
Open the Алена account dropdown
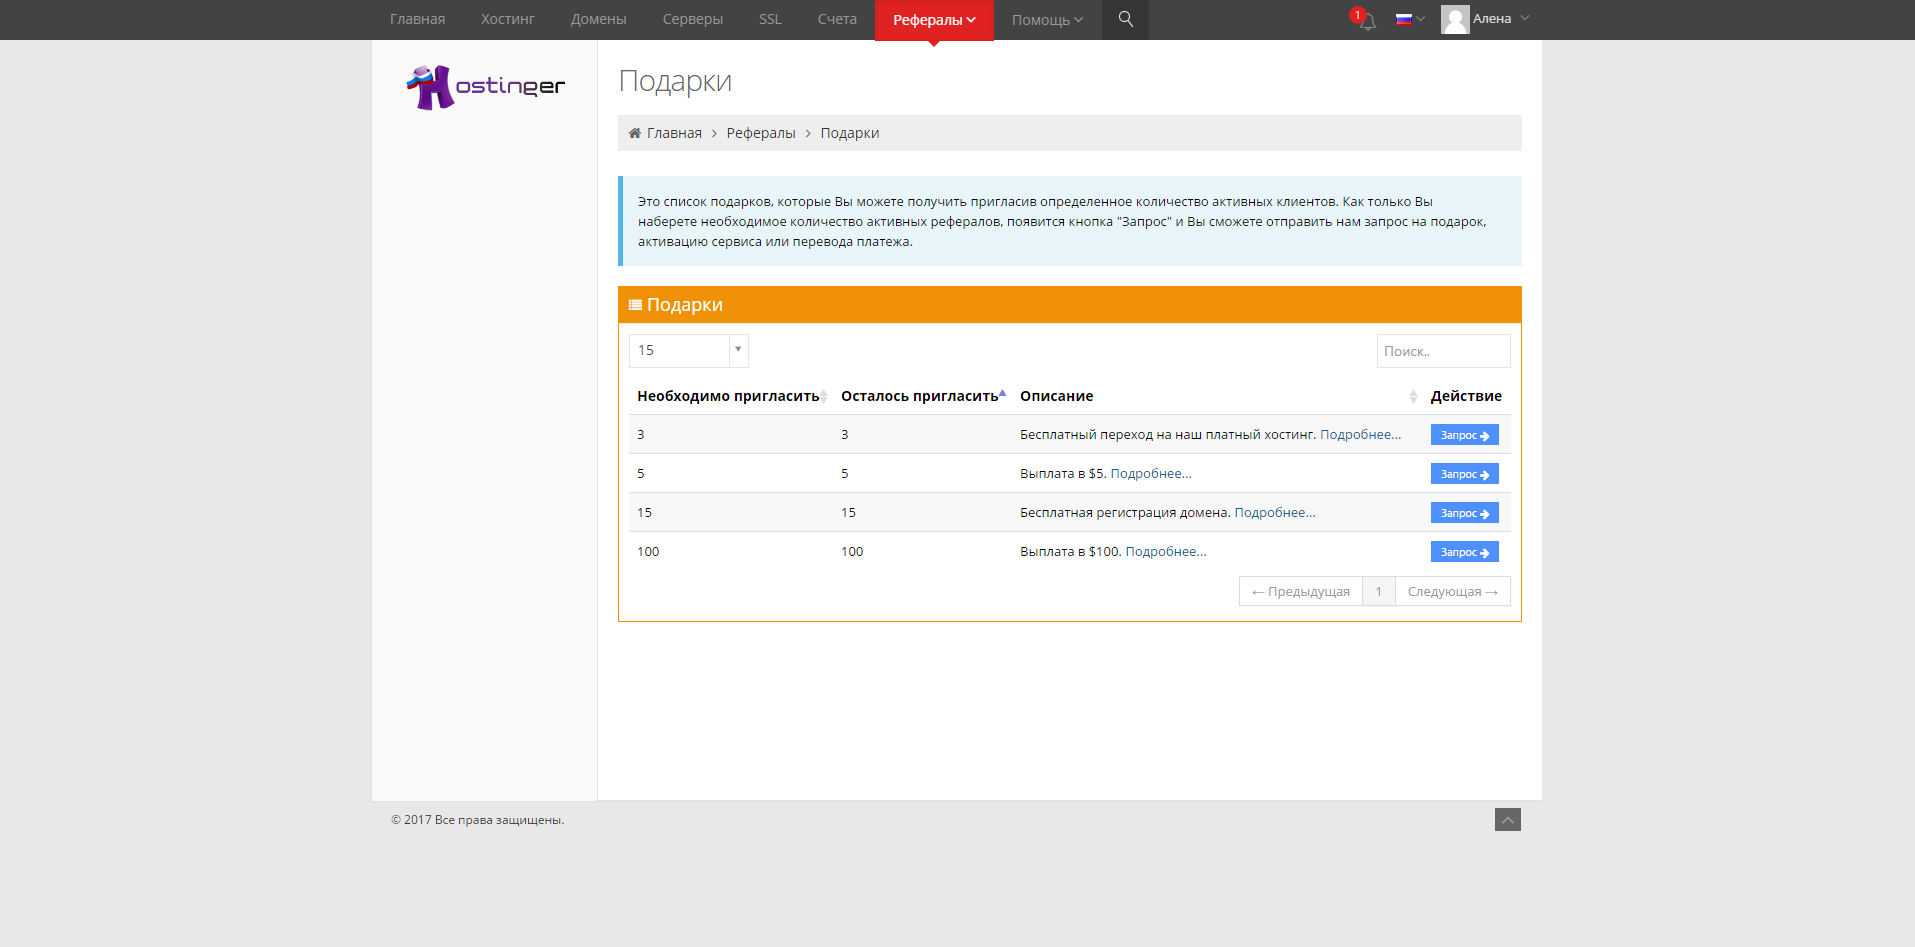(x=1494, y=18)
